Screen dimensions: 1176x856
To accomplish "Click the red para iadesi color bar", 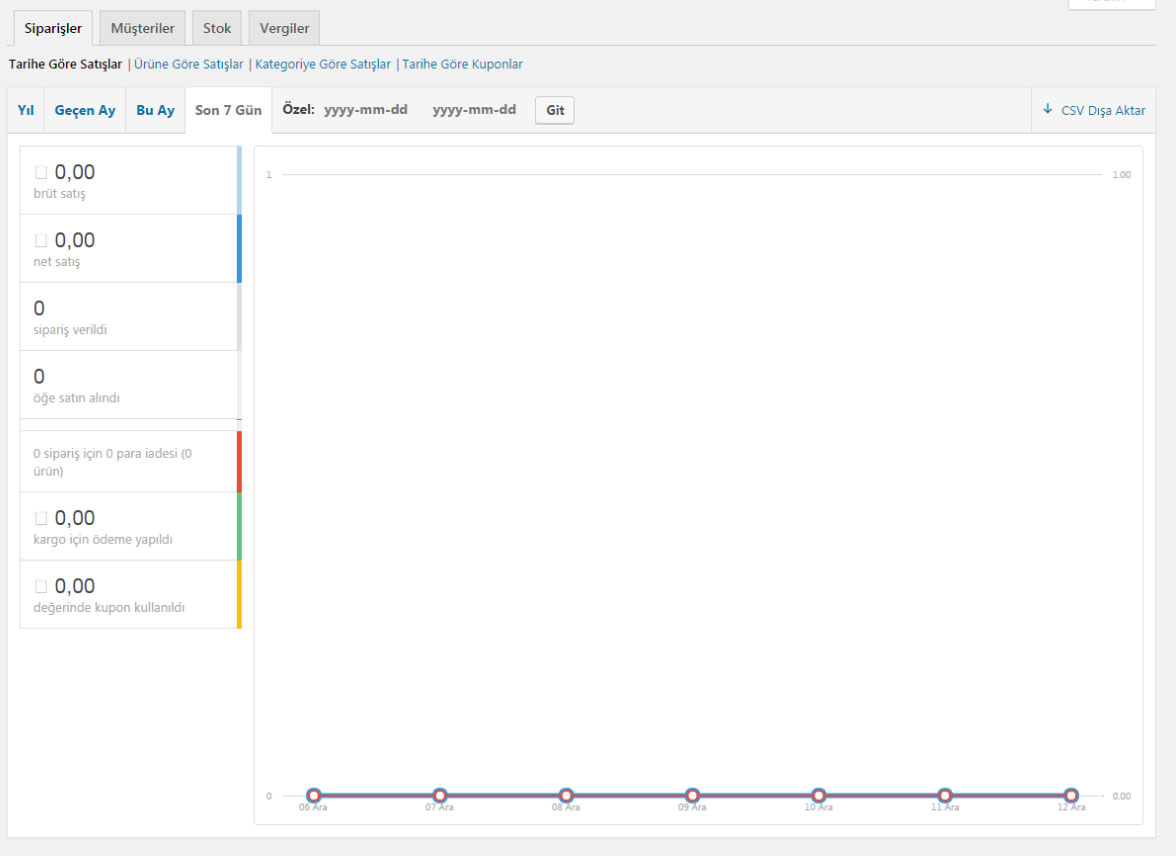I will coord(239,461).
